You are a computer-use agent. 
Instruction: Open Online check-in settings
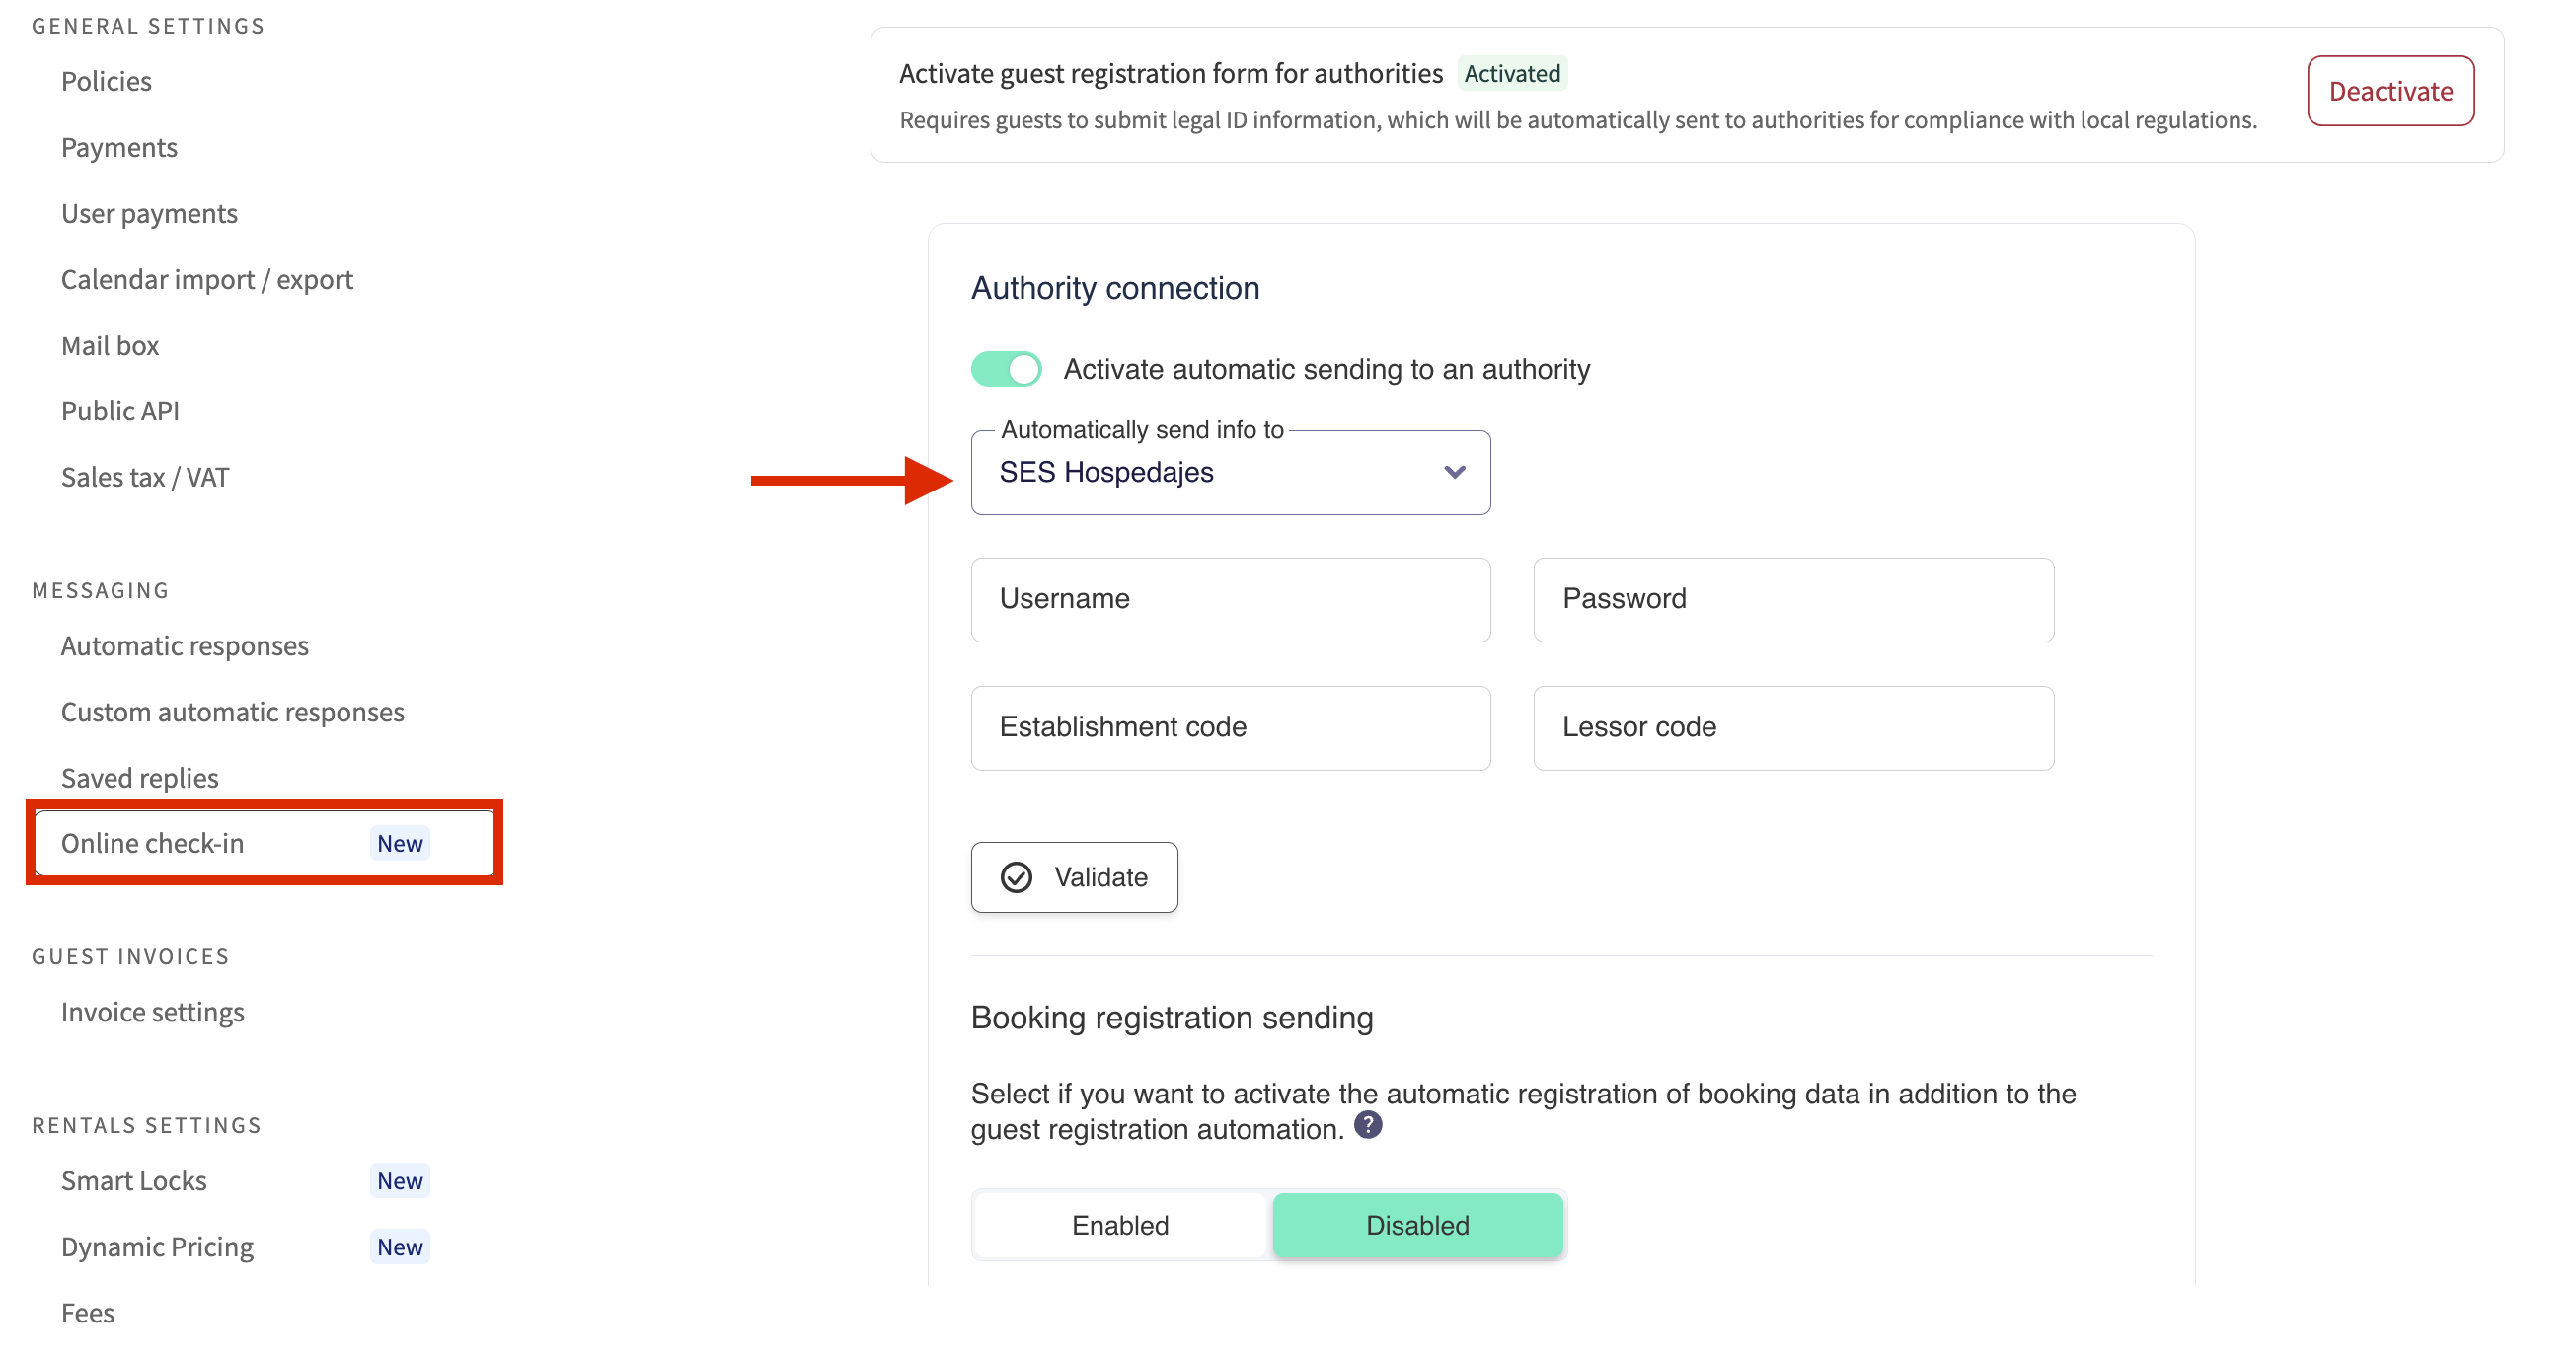pyautogui.click(x=152, y=843)
